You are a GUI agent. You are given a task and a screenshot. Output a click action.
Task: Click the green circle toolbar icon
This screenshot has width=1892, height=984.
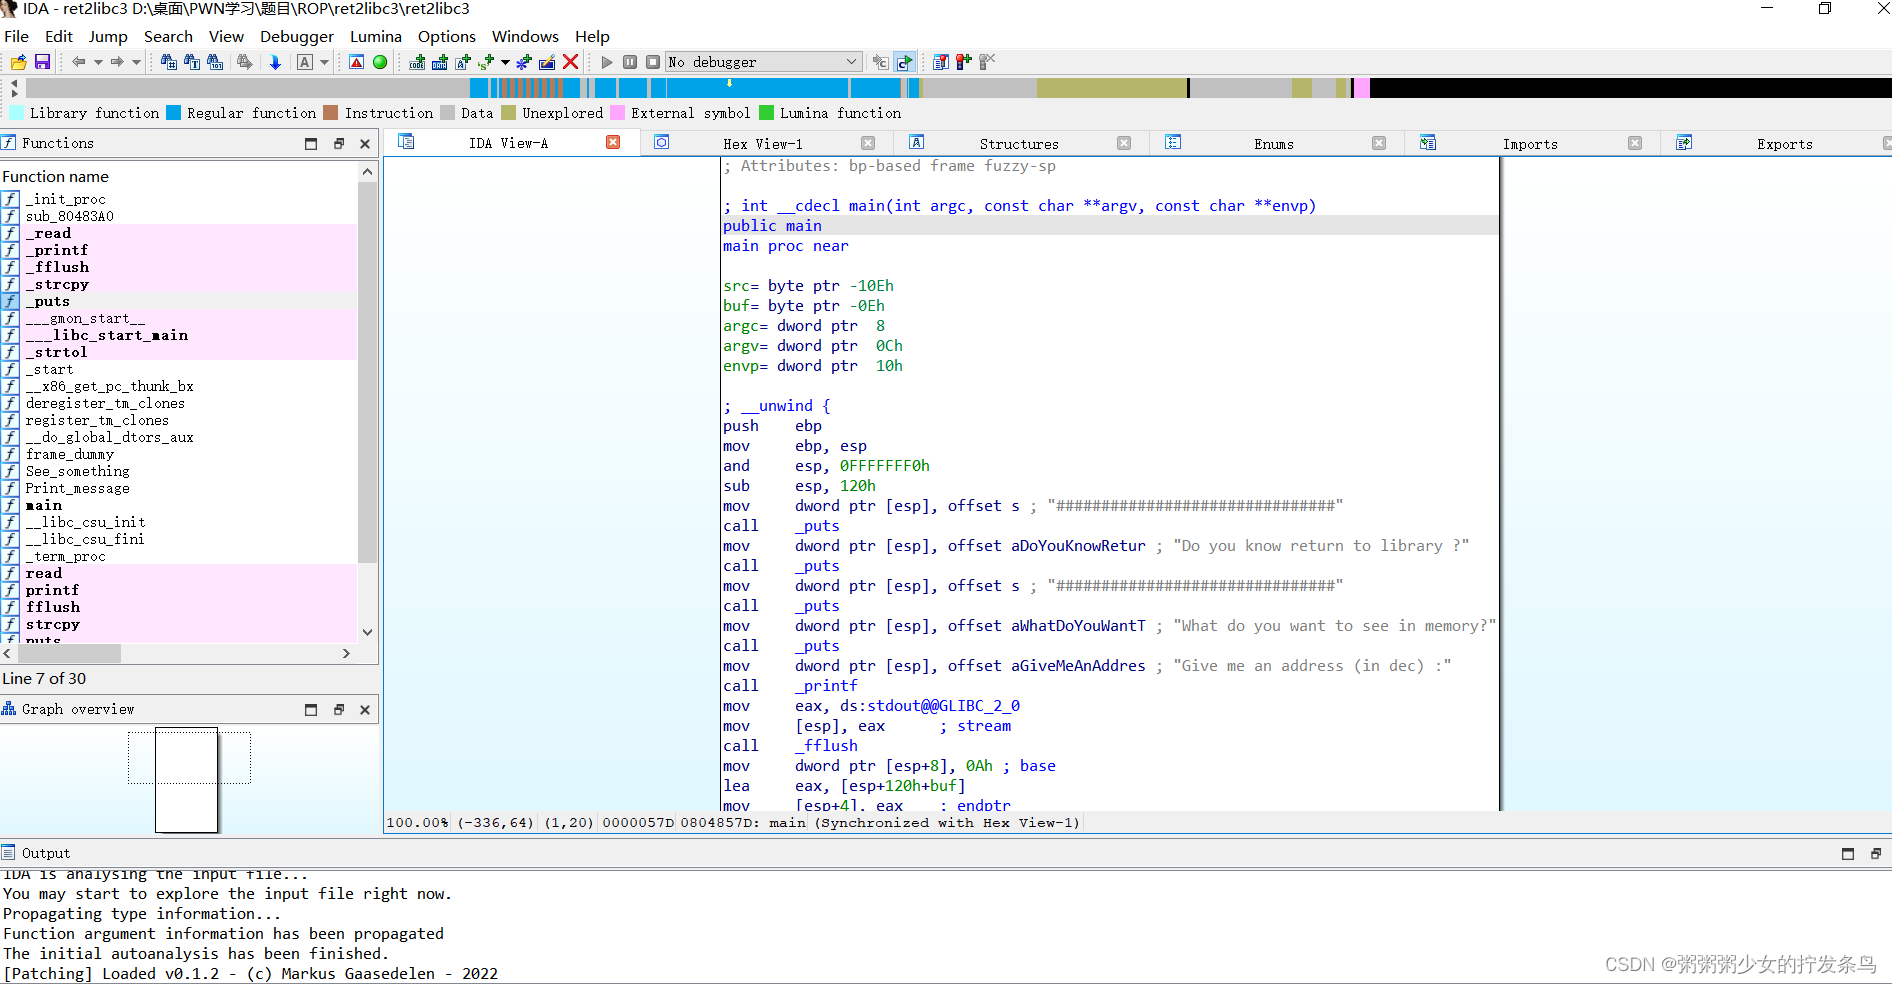click(380, 62)
